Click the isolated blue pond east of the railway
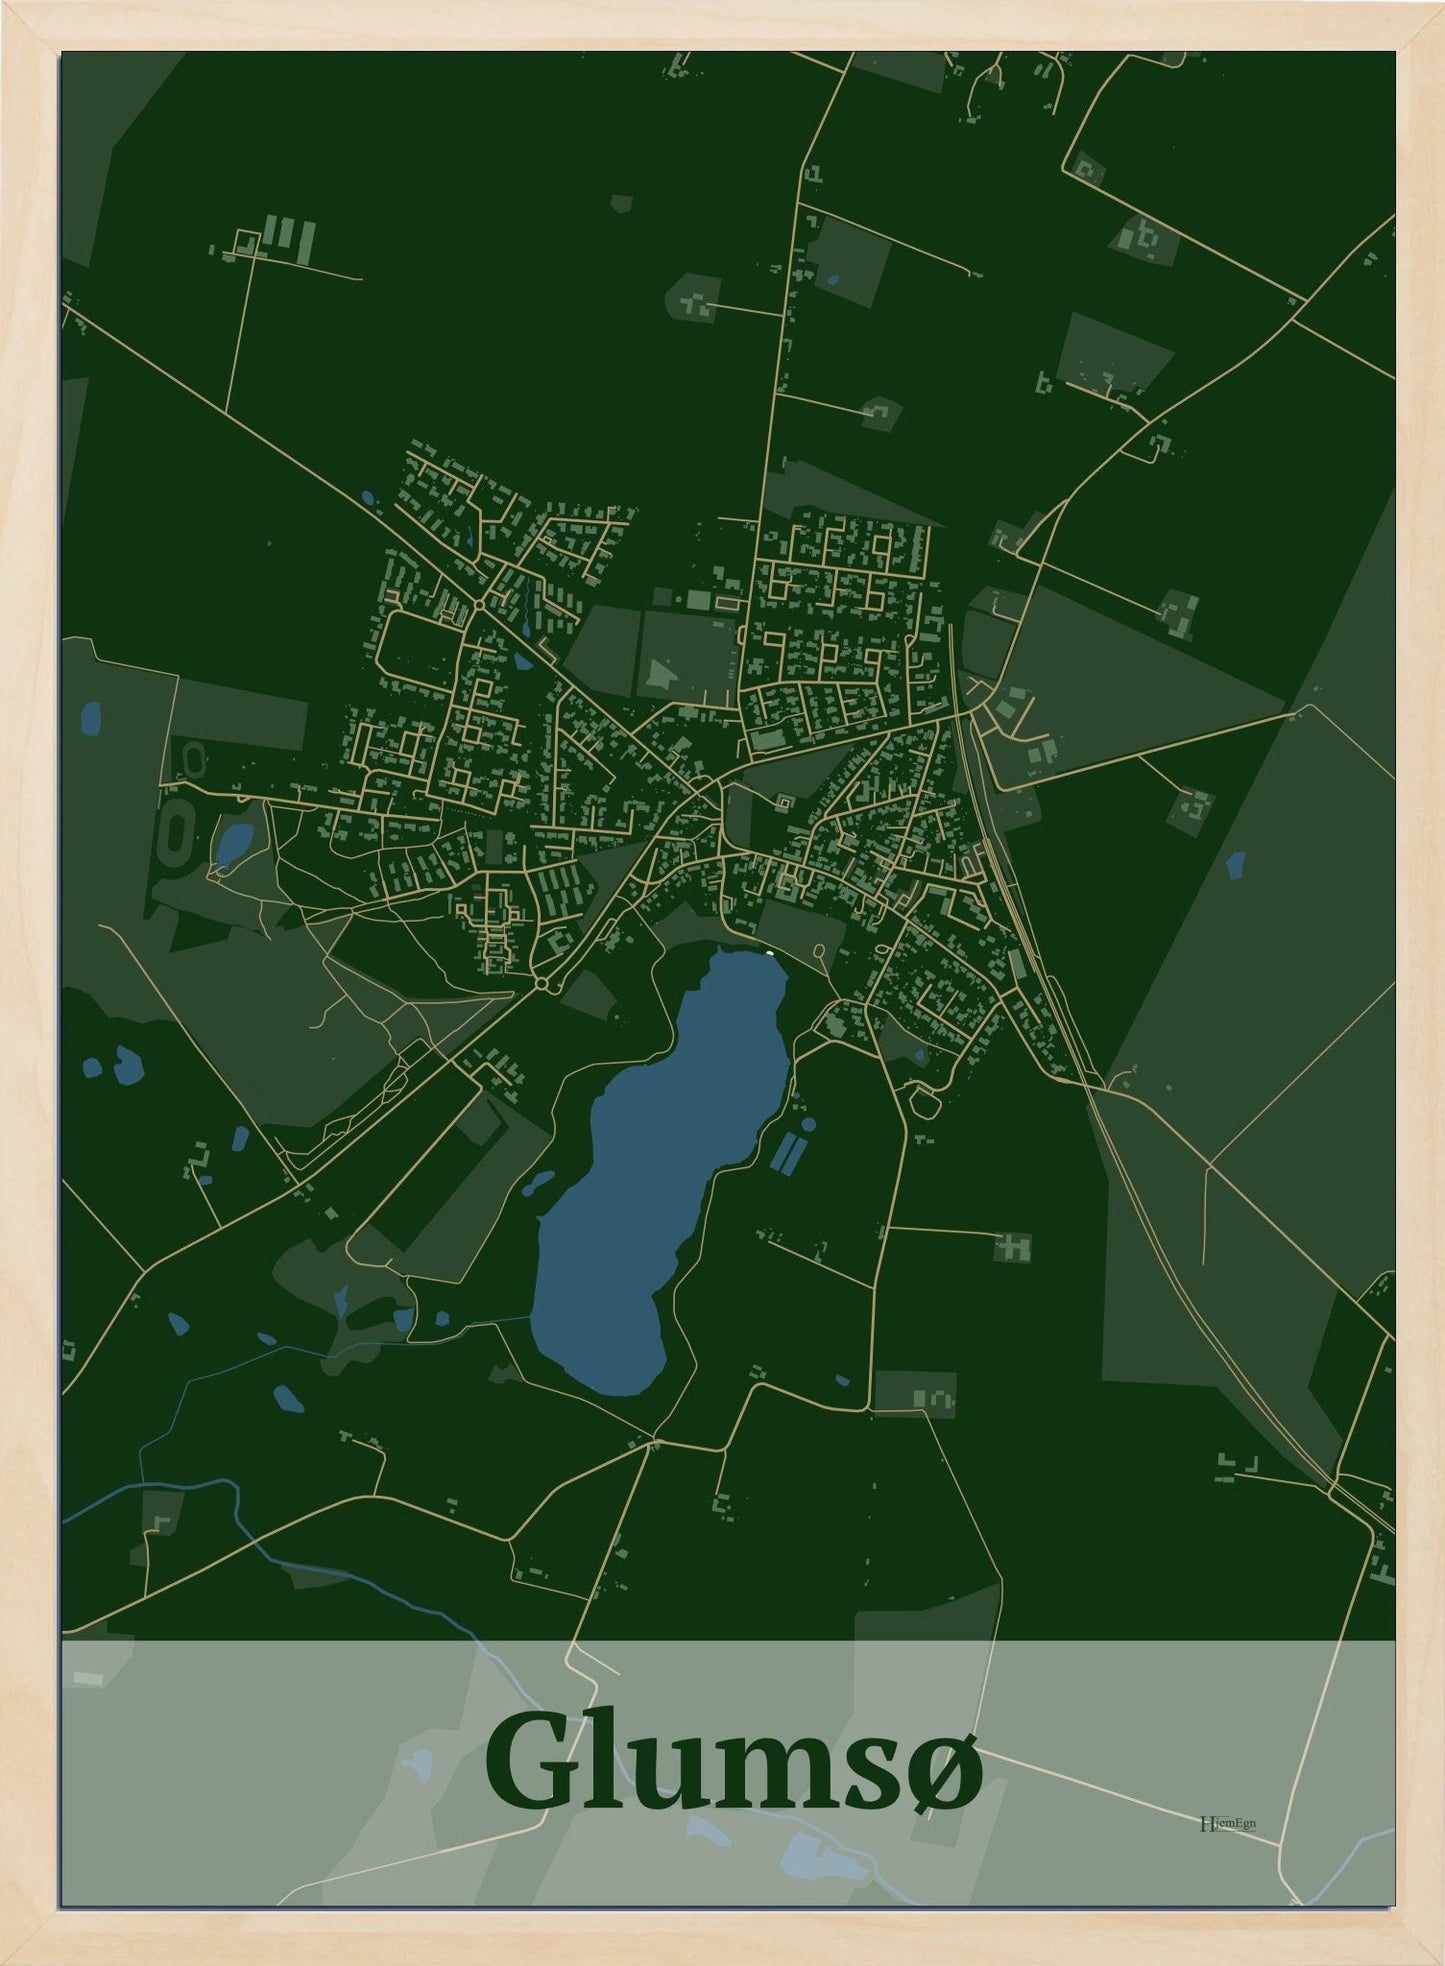The height and width of the screenshot is (1966, 1445). click(1238, 862)
